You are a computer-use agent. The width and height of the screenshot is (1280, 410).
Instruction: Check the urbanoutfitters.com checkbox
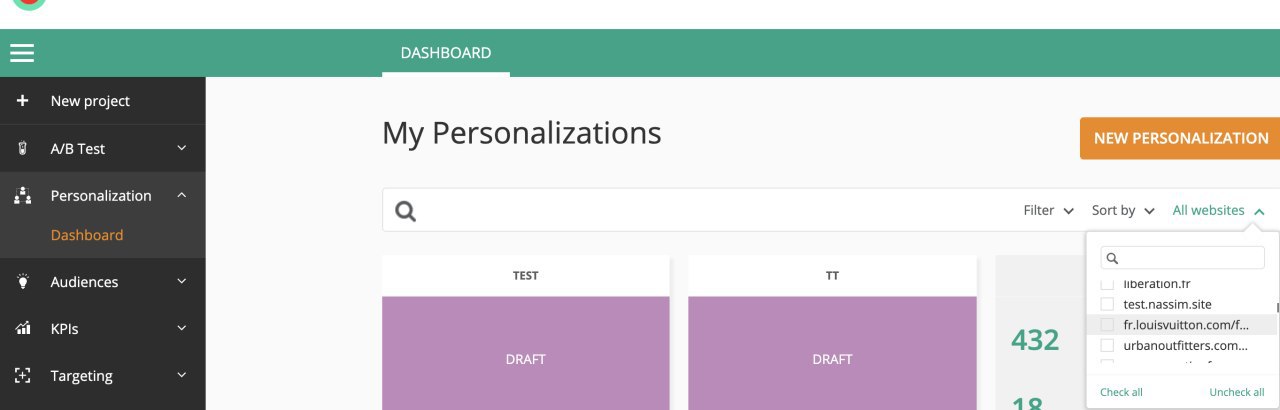(x=1107, y=345)
